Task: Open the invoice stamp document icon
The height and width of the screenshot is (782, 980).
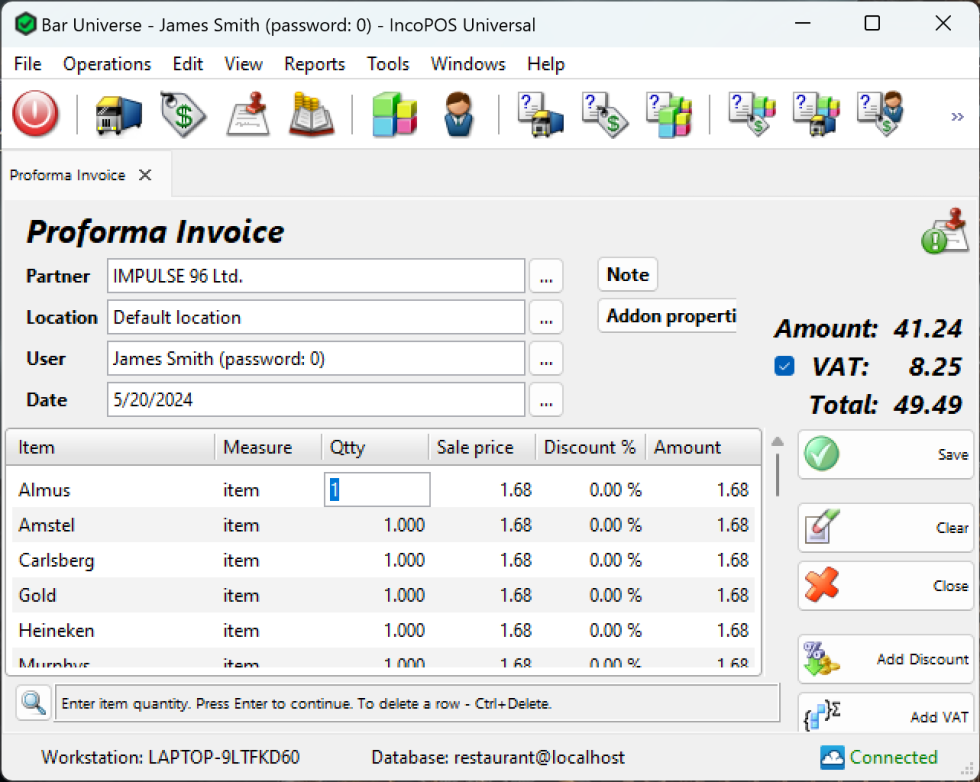Action: coord(249,114)
